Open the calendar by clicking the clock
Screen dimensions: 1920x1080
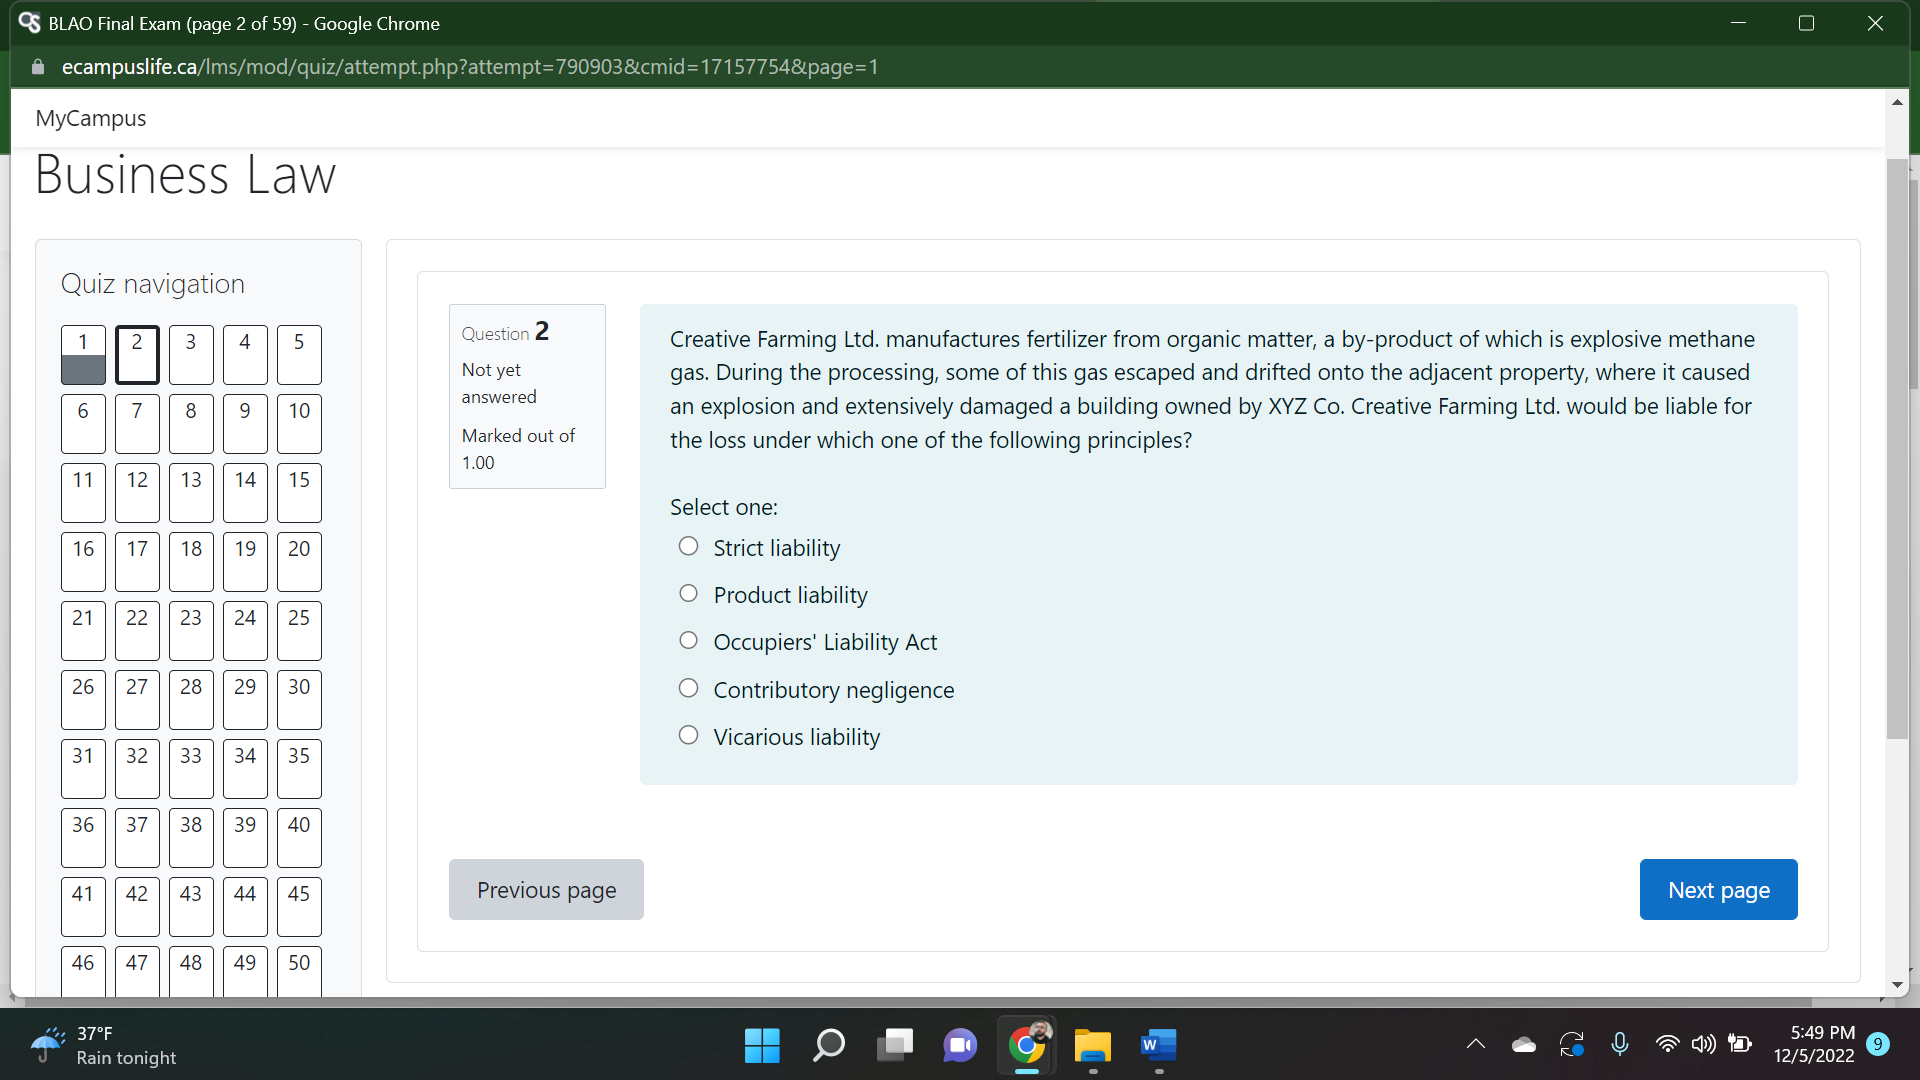pyautogui.click(x=1815, y=1045)
